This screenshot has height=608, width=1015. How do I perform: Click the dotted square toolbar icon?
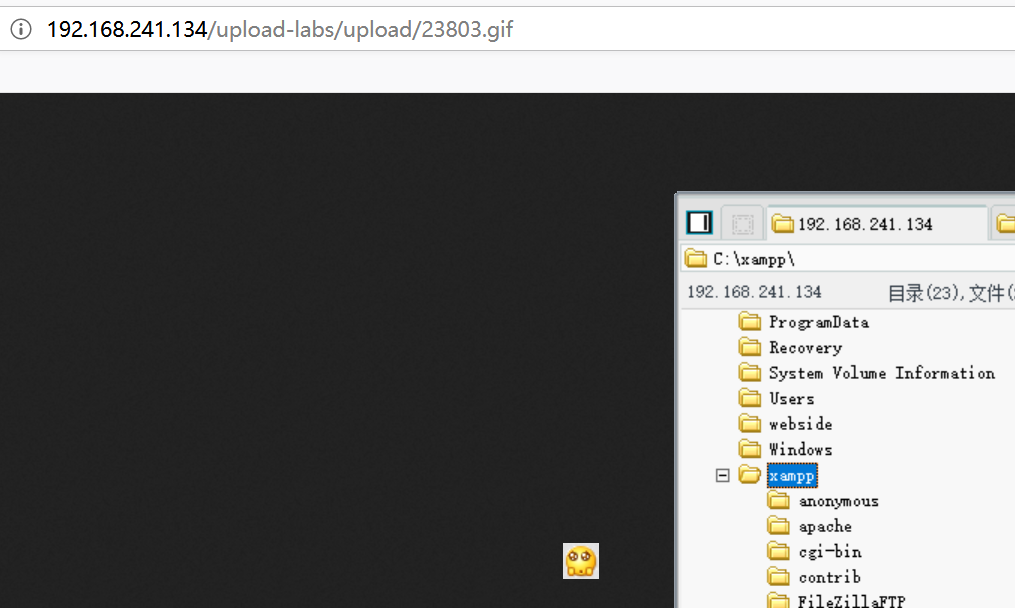[x=742, y=224]
